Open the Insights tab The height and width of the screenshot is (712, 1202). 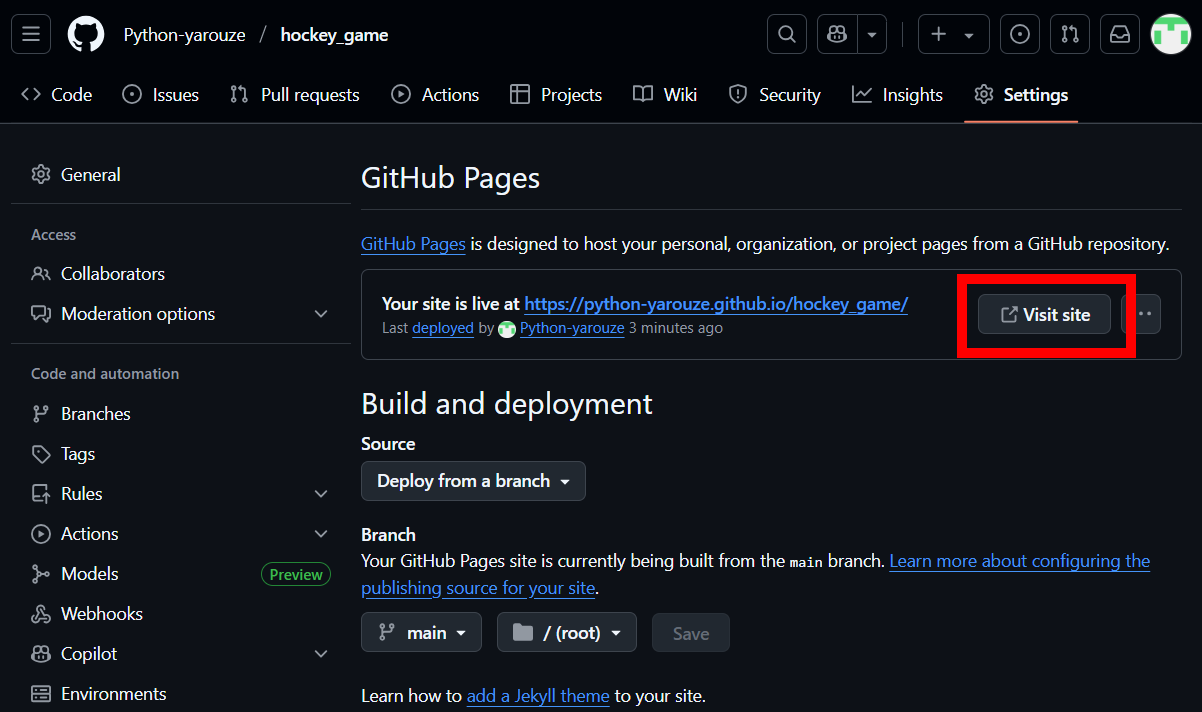point(897,95)
